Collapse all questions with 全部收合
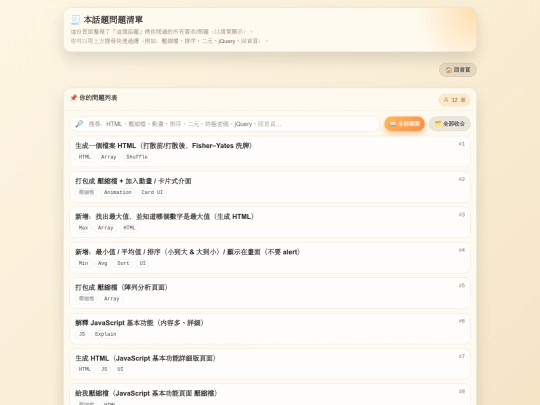Screen dimensions: 540x405 [449, 124]
